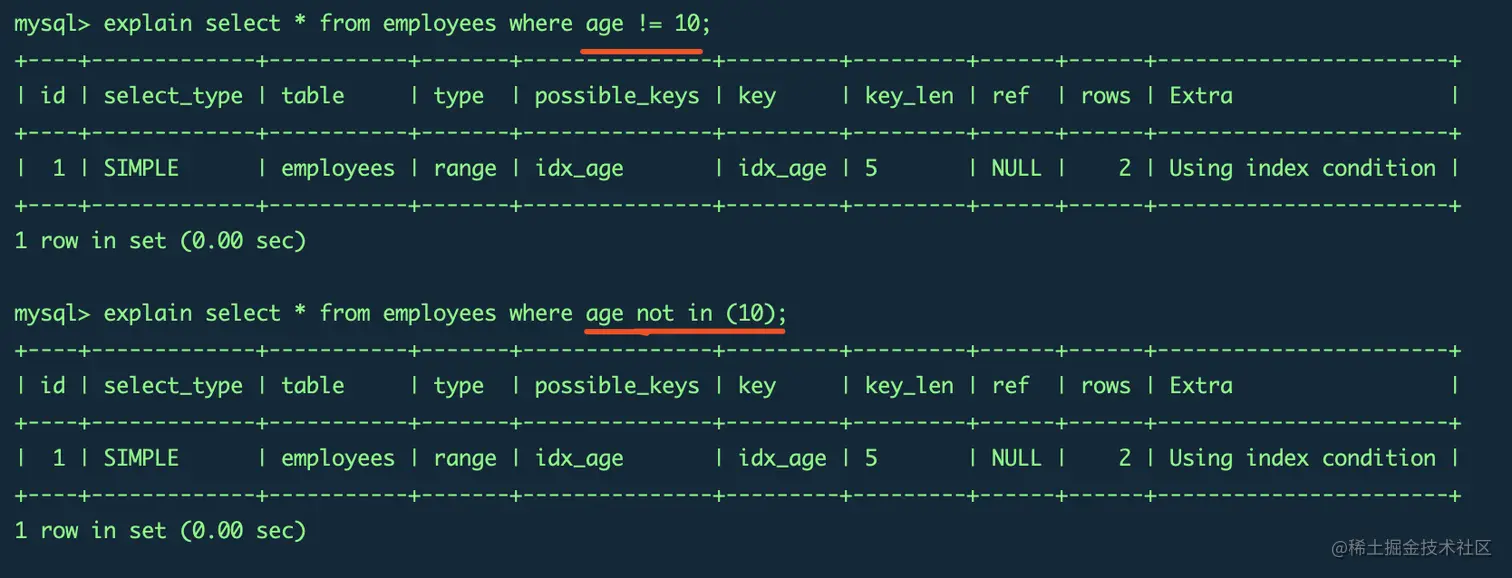Click the first mysql> prompt
Image resolution: width=1512 pixels, height=578 pixels.
52,24
